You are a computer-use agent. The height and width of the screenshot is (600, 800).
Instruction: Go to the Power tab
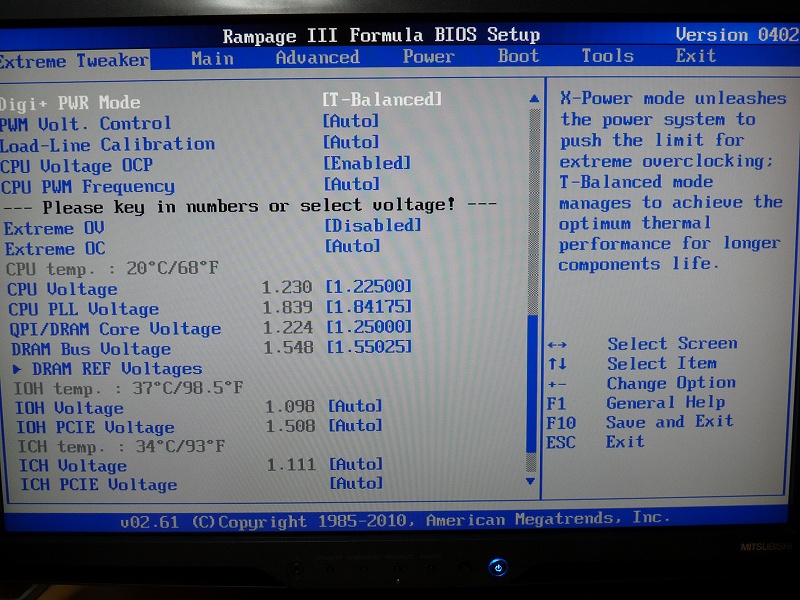(429, 56)
